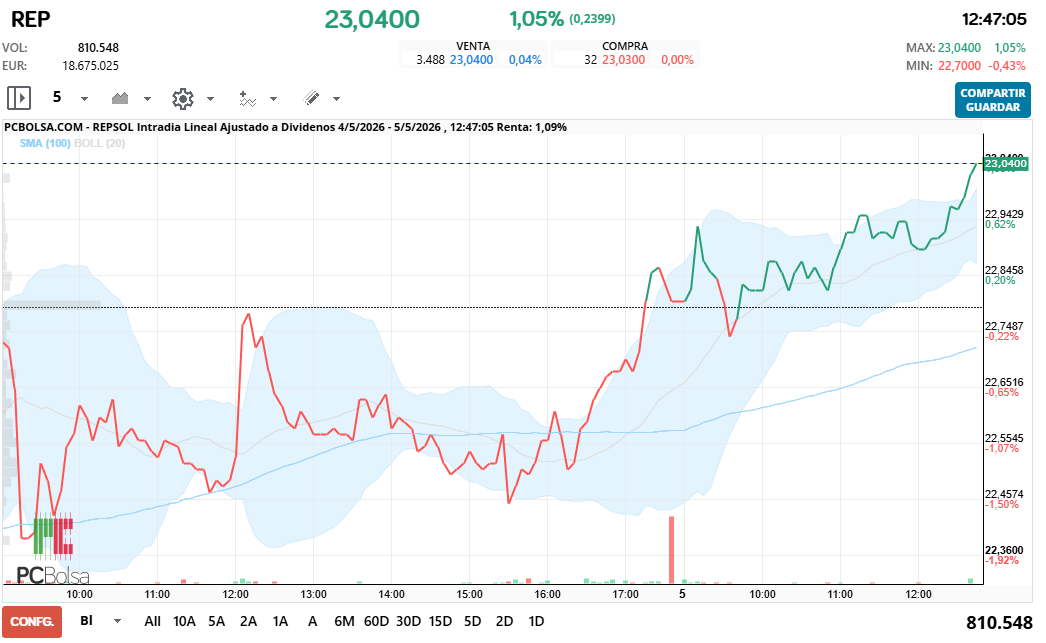This screenshot has width=1046, height=643.
Task: Click the SMA (100) indicator label
Action: [x=45, y=143]
